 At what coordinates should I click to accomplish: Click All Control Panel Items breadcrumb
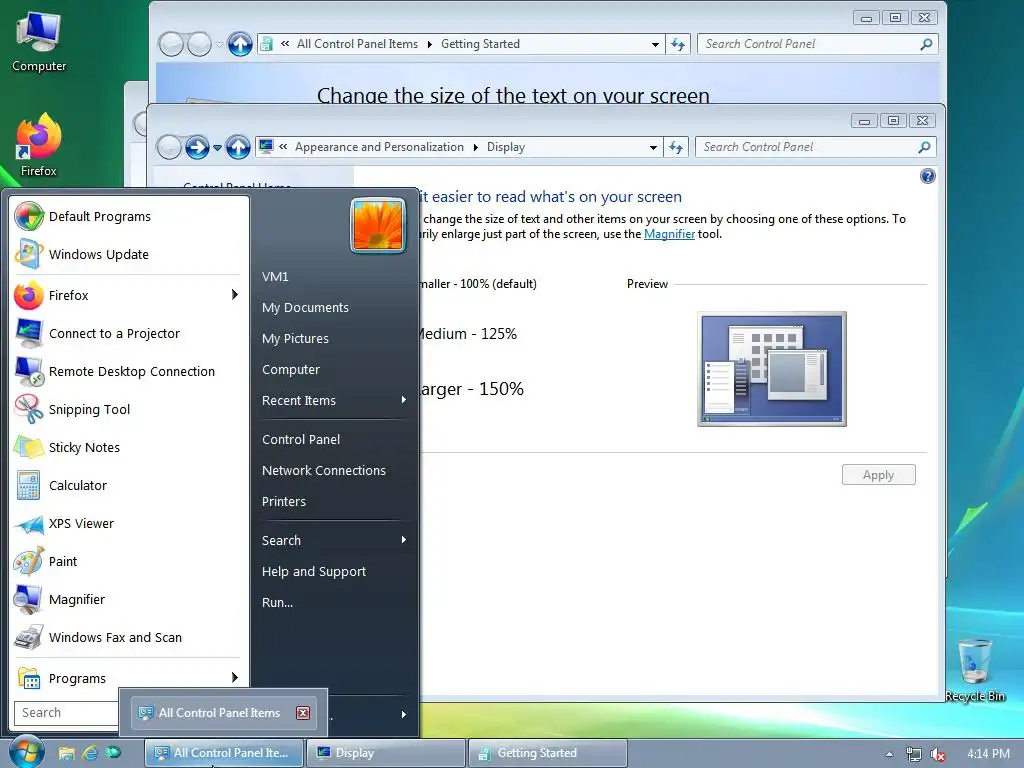[x=357, y=44]
